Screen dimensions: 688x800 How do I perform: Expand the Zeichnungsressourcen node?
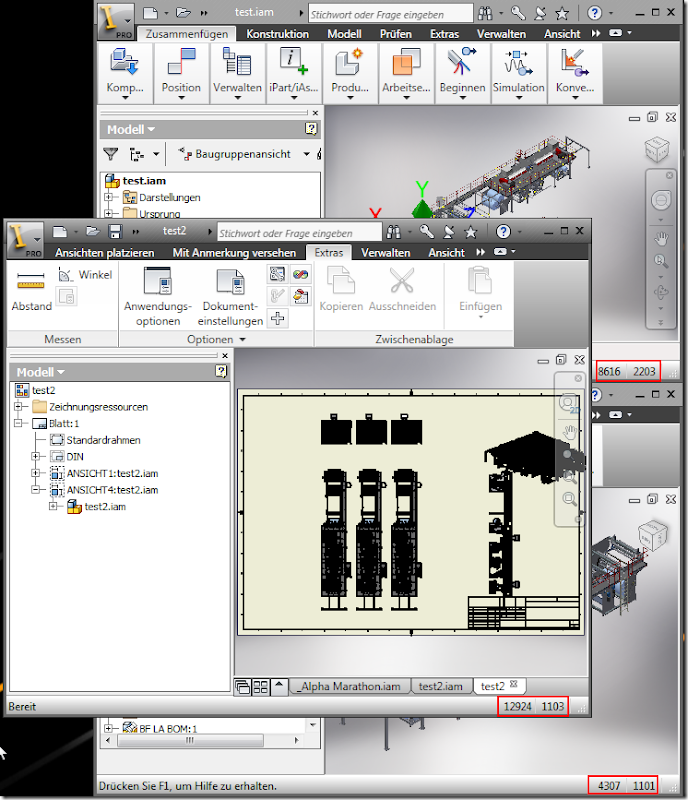pyautogui.click(x=19, y=407)
